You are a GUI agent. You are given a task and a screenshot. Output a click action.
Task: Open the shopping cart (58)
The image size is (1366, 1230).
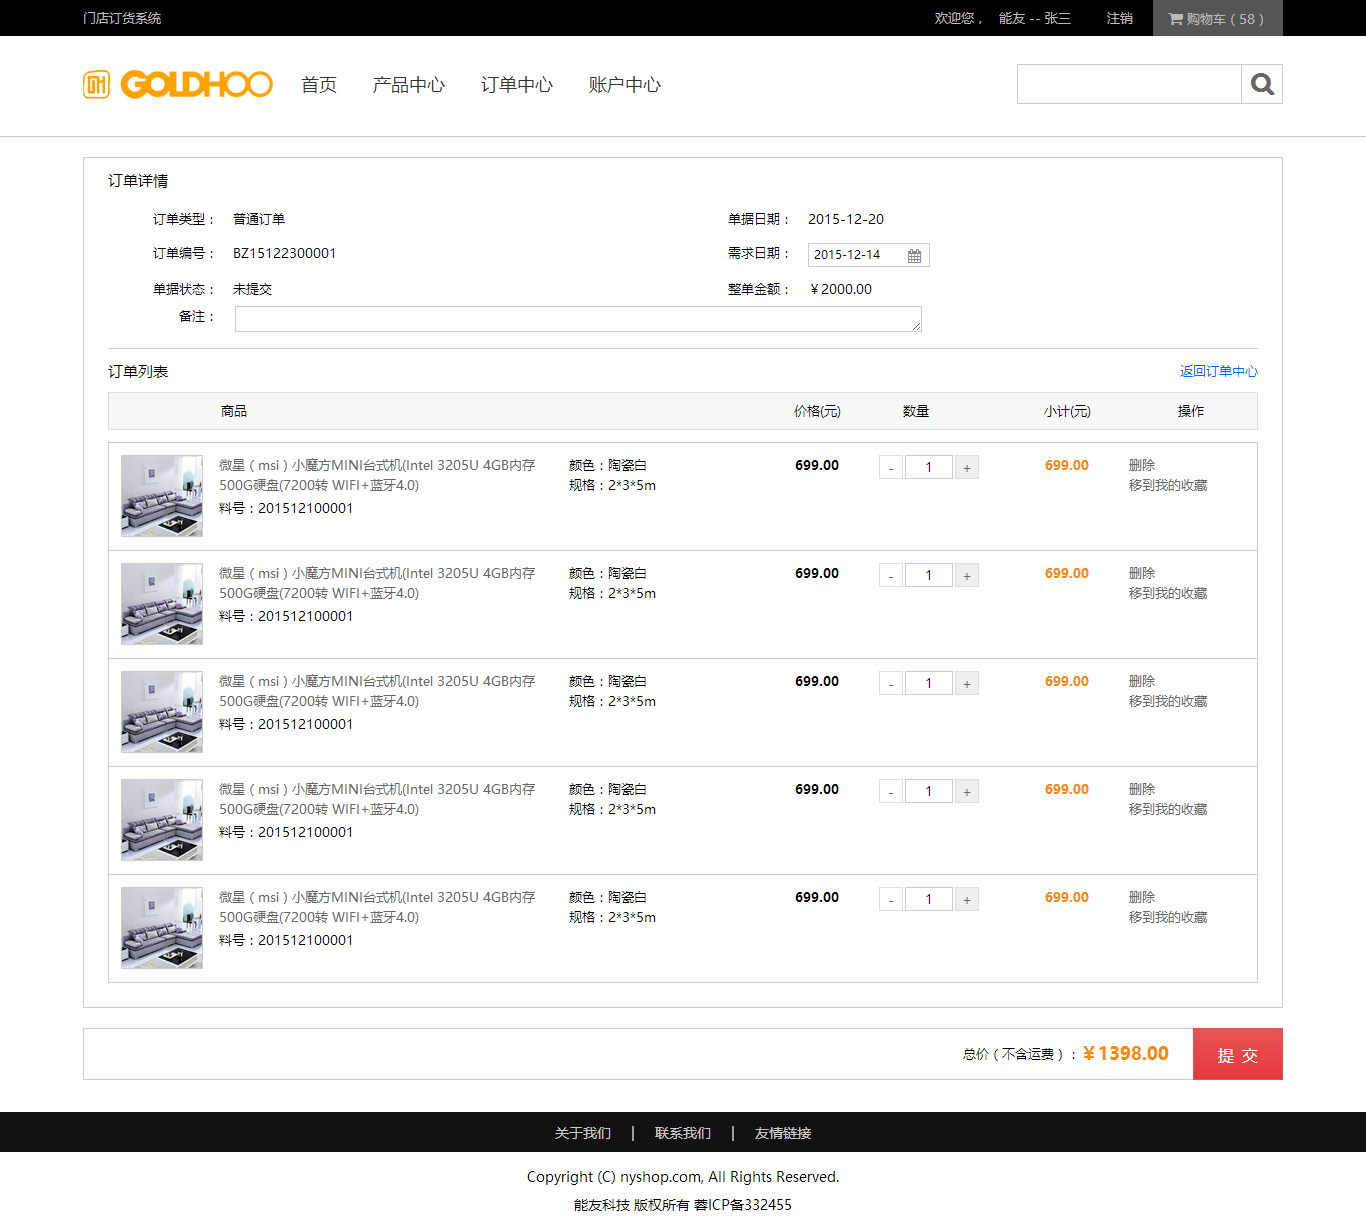(x=1216, y=18)
